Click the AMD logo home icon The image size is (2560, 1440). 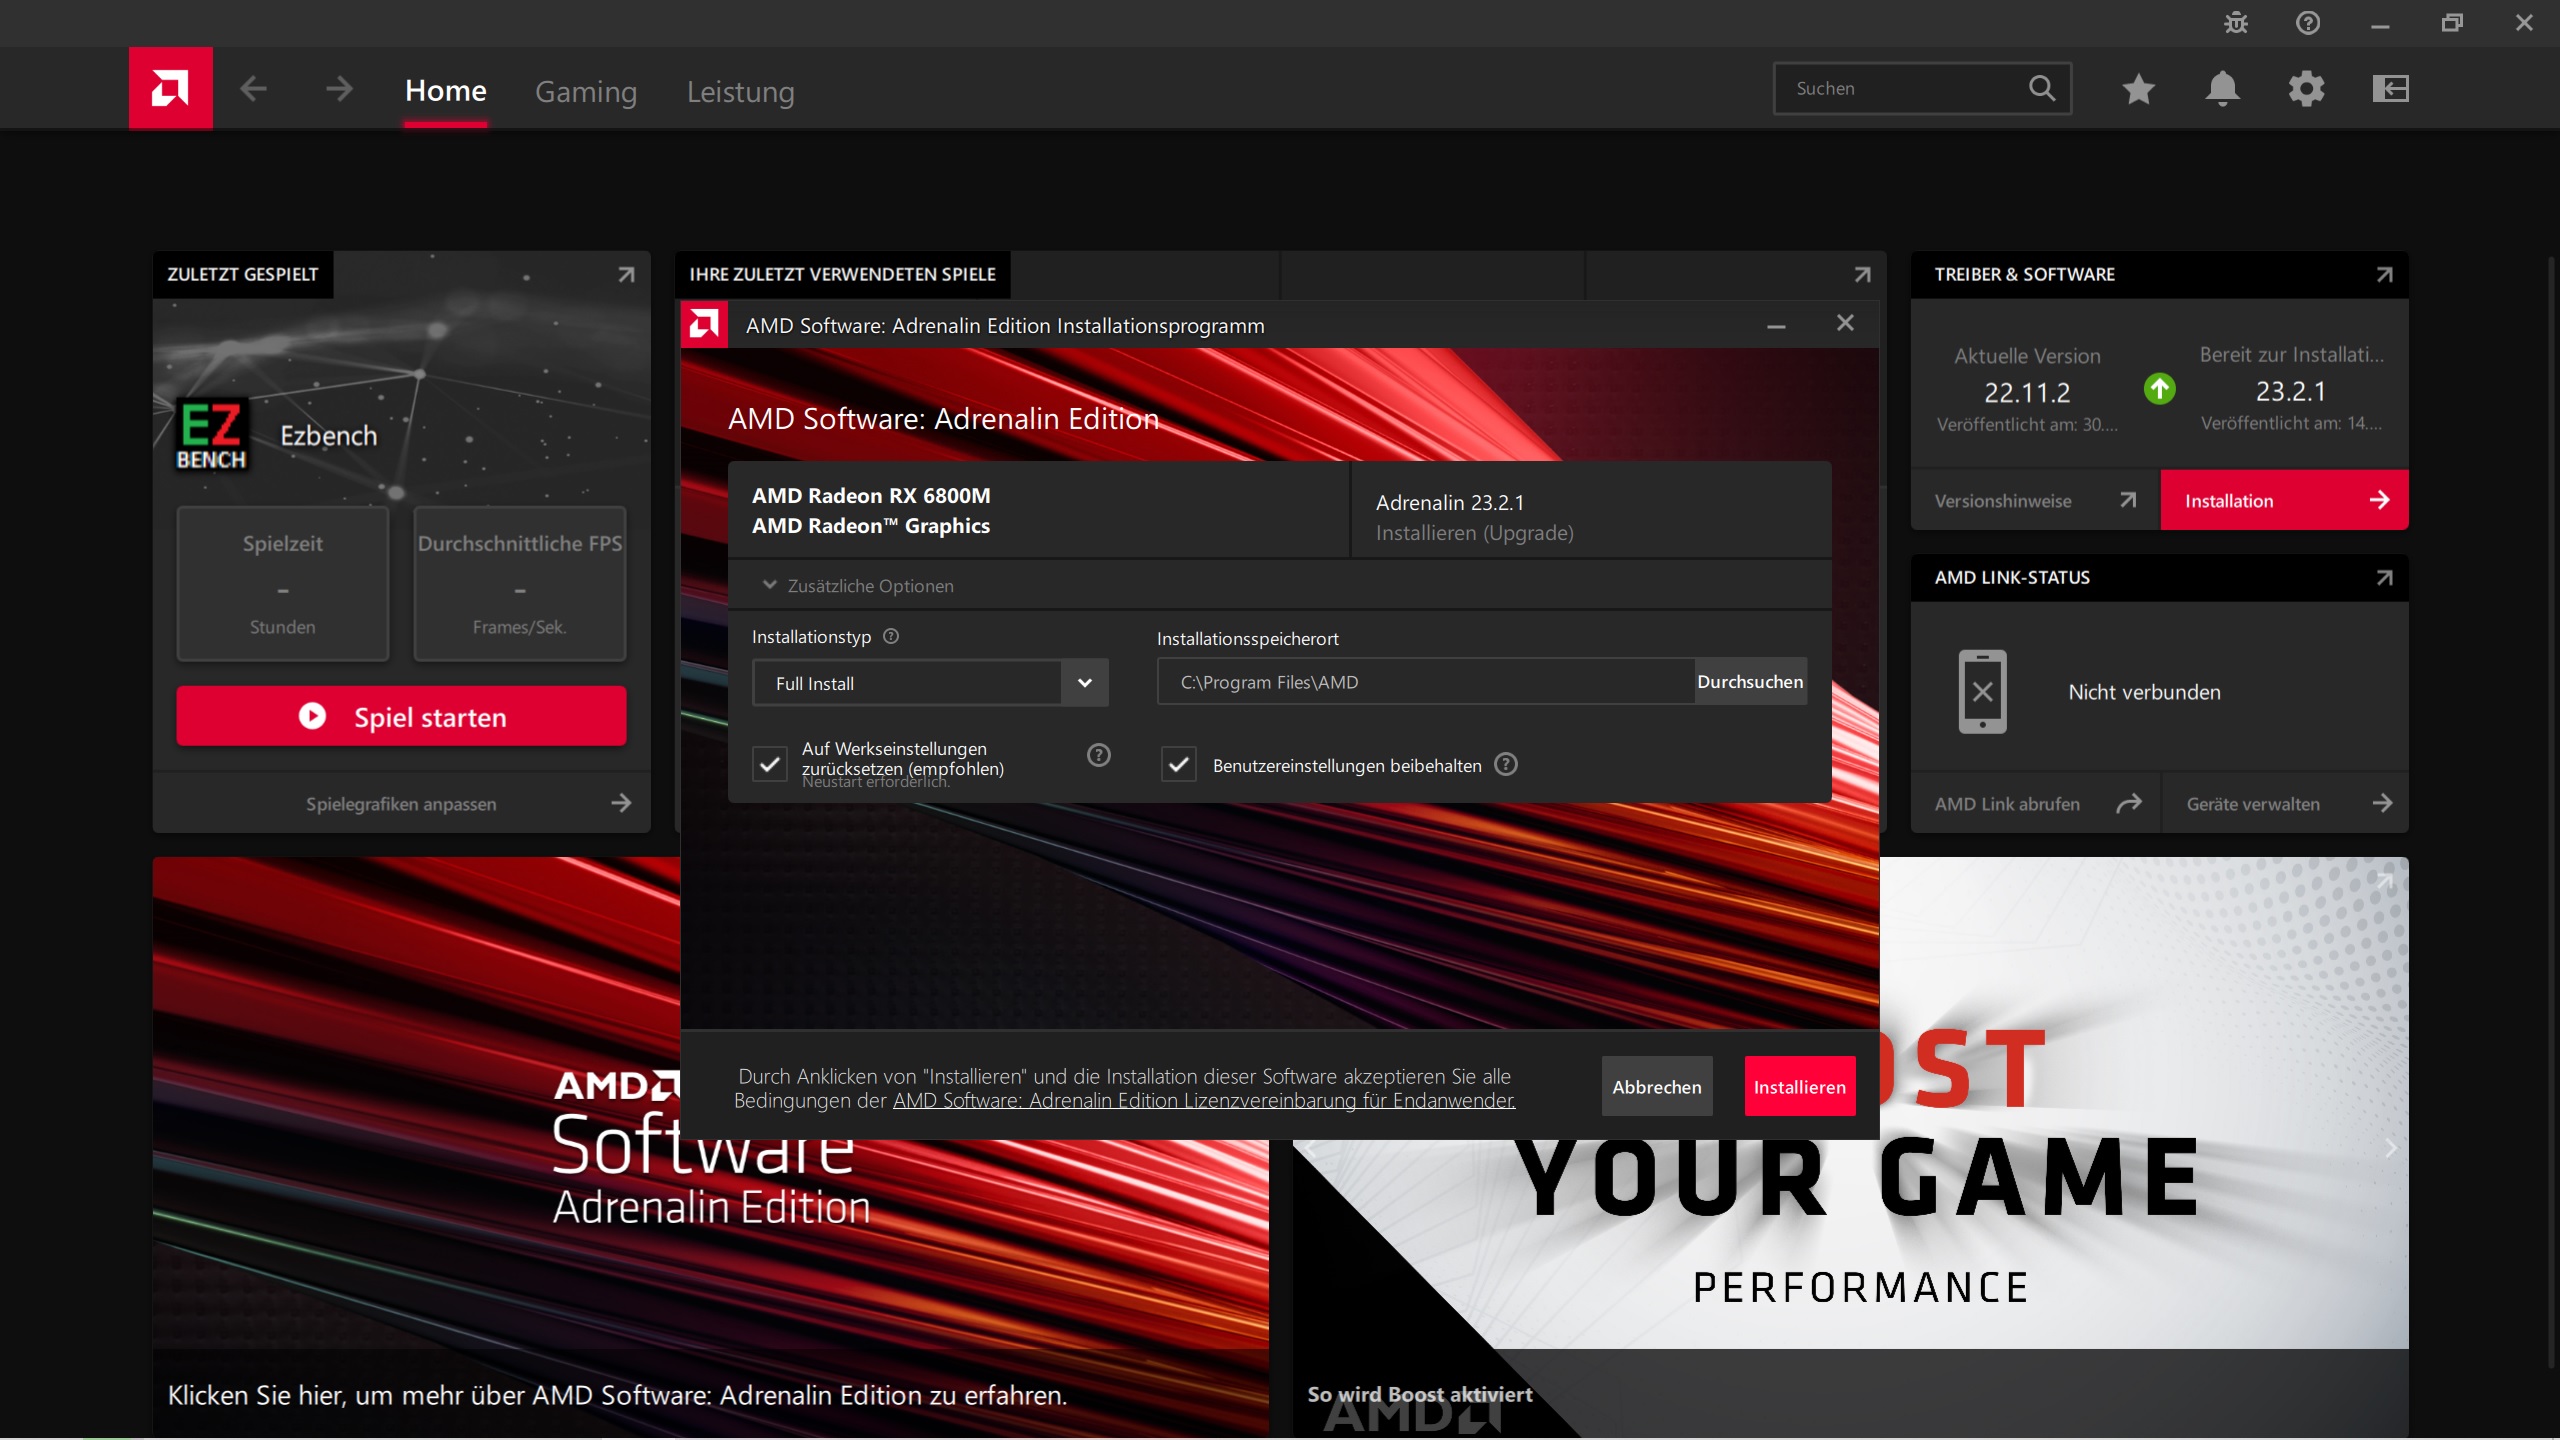(x=170, y=88)
